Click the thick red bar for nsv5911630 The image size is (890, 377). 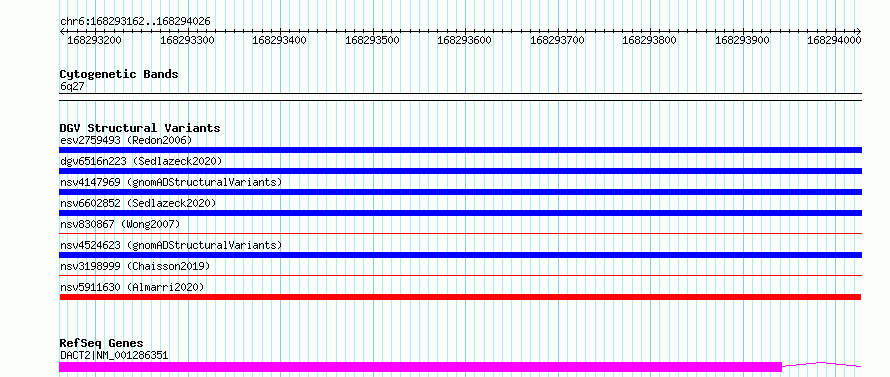point(460,297)
